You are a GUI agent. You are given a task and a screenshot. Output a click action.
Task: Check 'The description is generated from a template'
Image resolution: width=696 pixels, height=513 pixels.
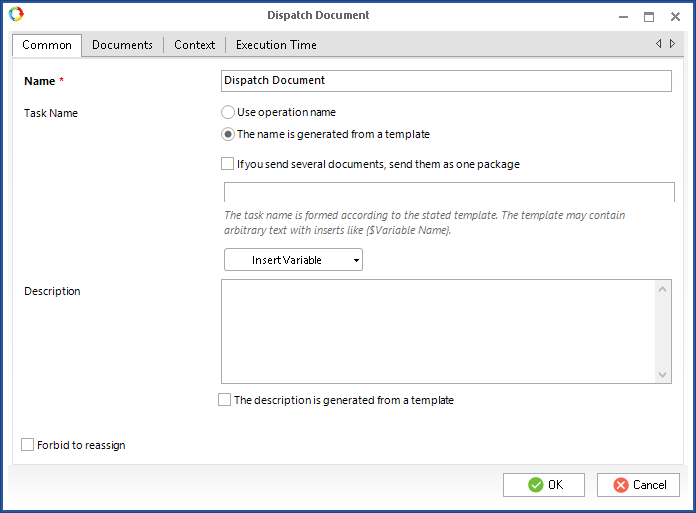[x=225, y=400]
